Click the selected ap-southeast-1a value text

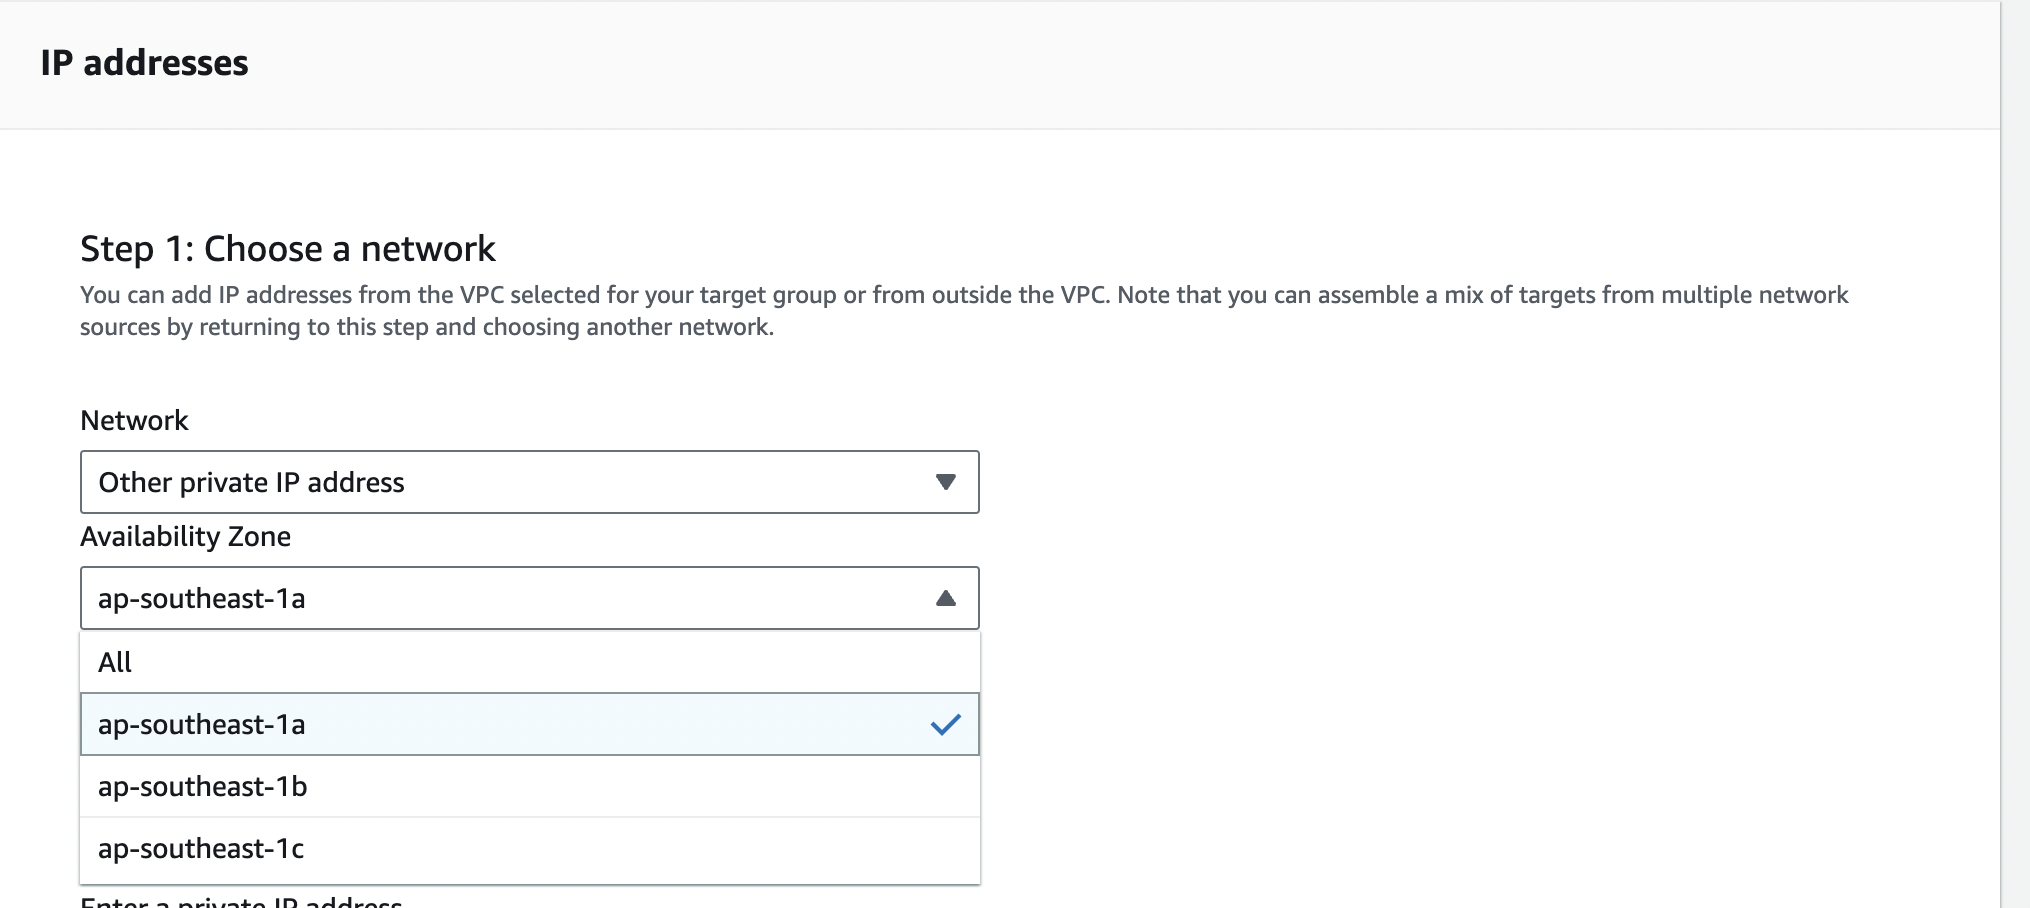(x=201, y=599)
